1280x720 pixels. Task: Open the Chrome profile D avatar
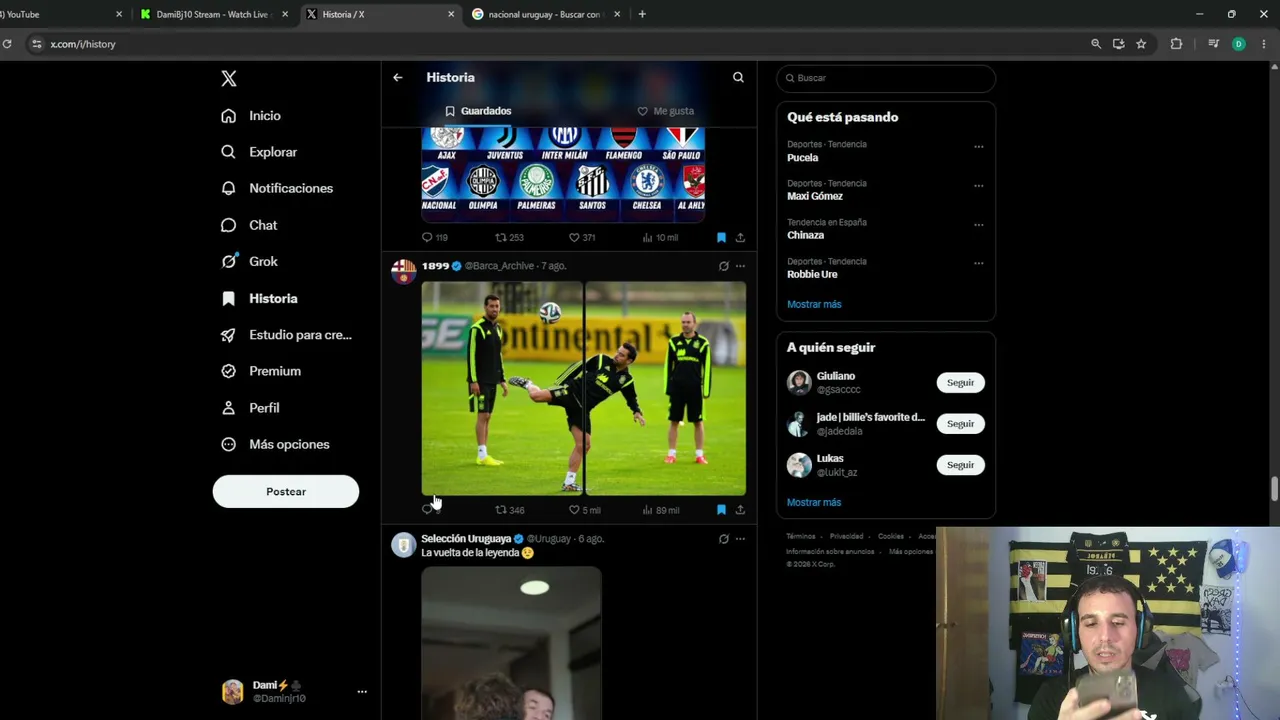tap(1239, 44)
